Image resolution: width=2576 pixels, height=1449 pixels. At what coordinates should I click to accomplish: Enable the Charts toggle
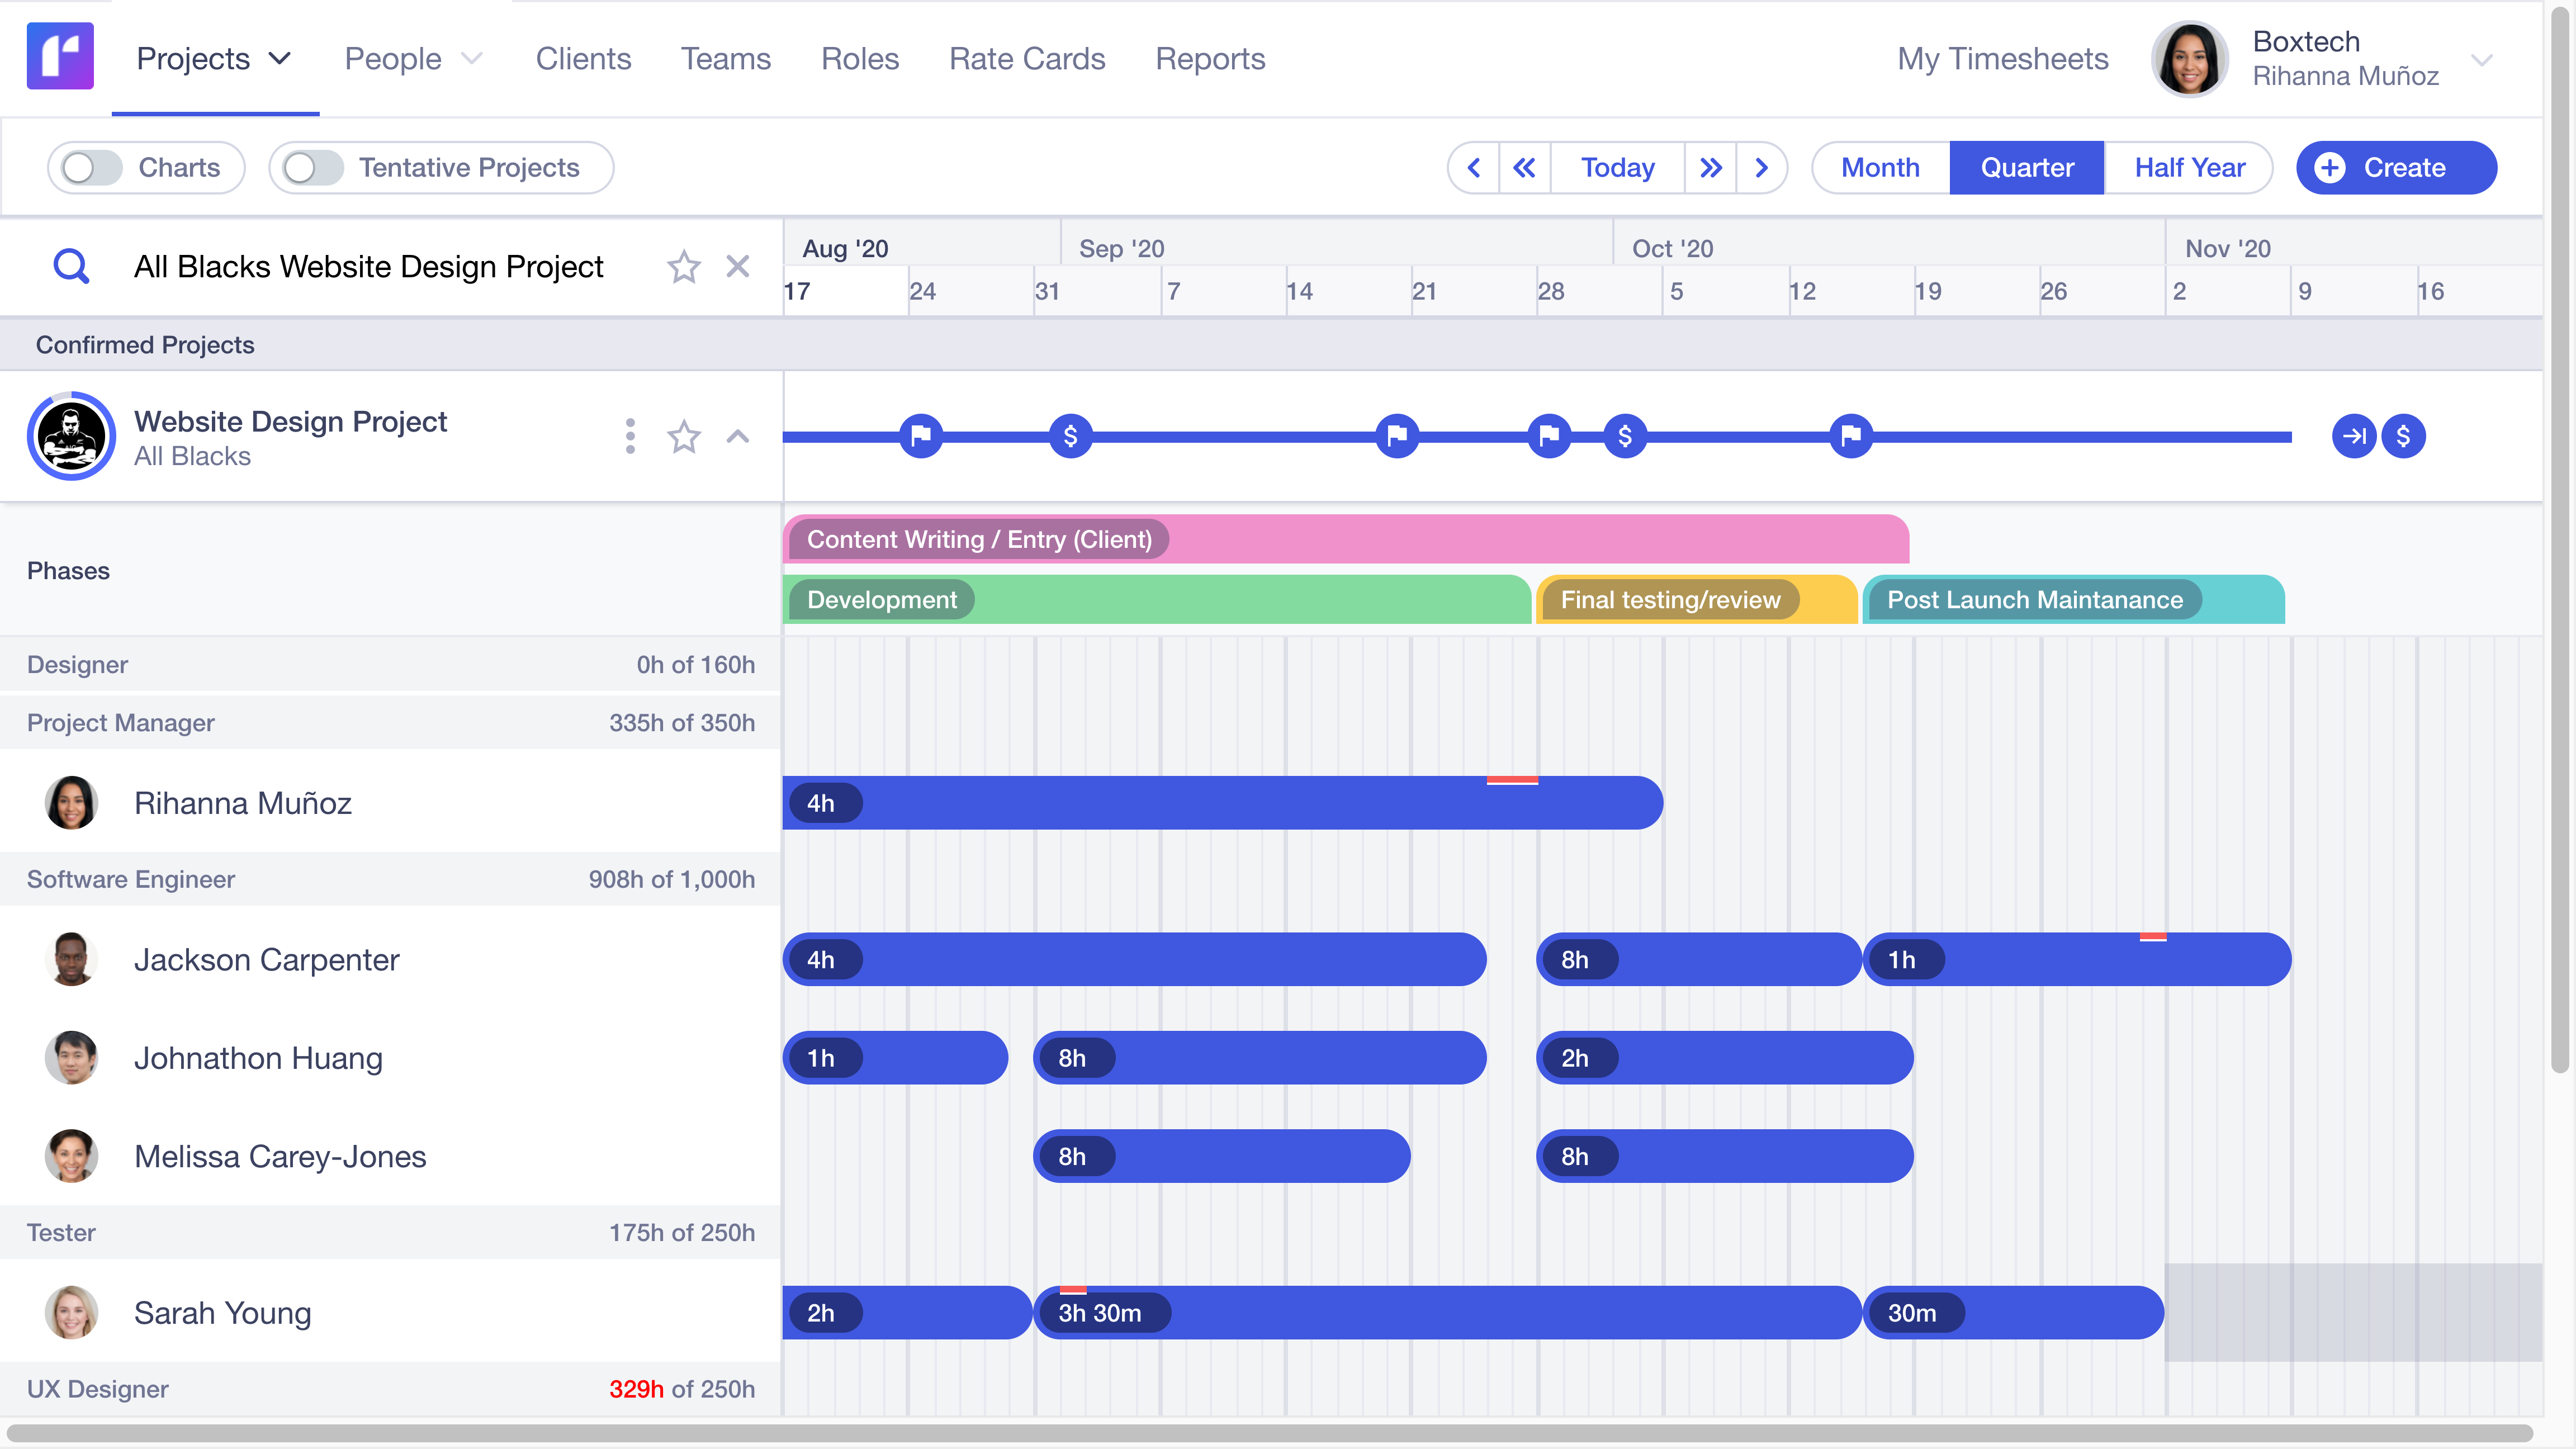89,167
